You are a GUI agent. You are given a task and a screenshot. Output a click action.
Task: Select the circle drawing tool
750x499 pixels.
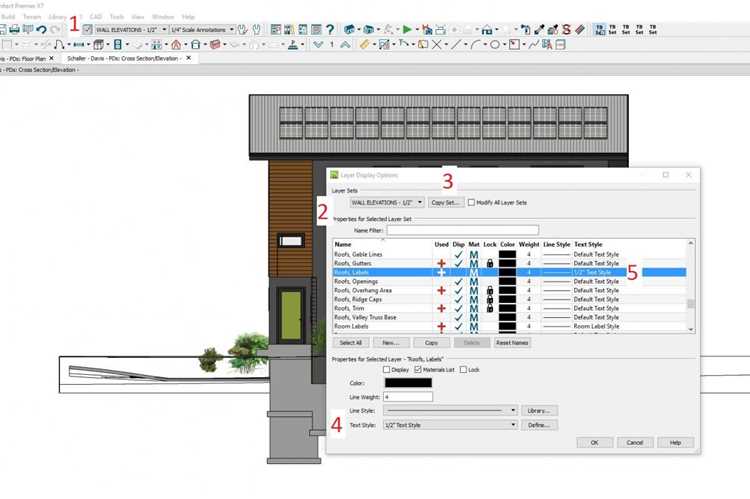495,45
